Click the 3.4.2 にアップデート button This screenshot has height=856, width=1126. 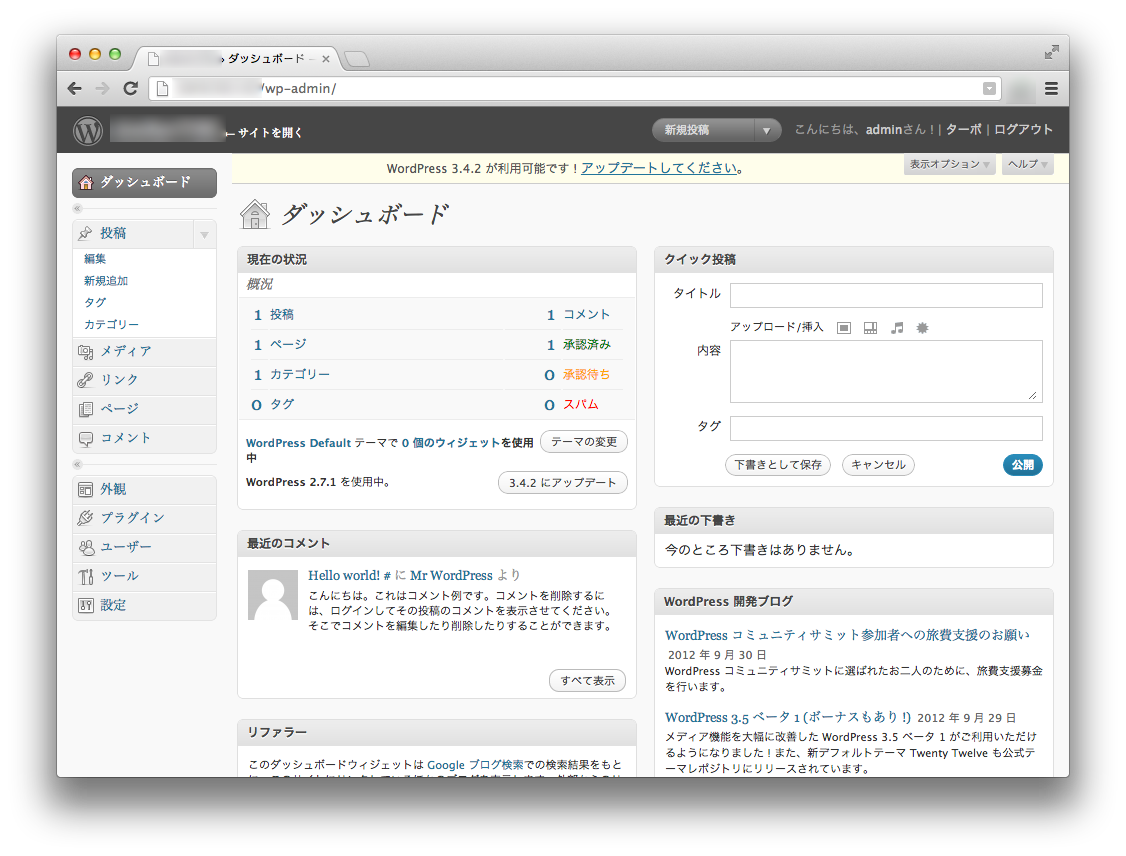(562, 483)
